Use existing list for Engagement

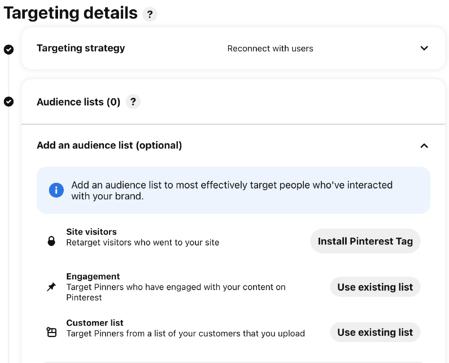[x=375, y=287]
